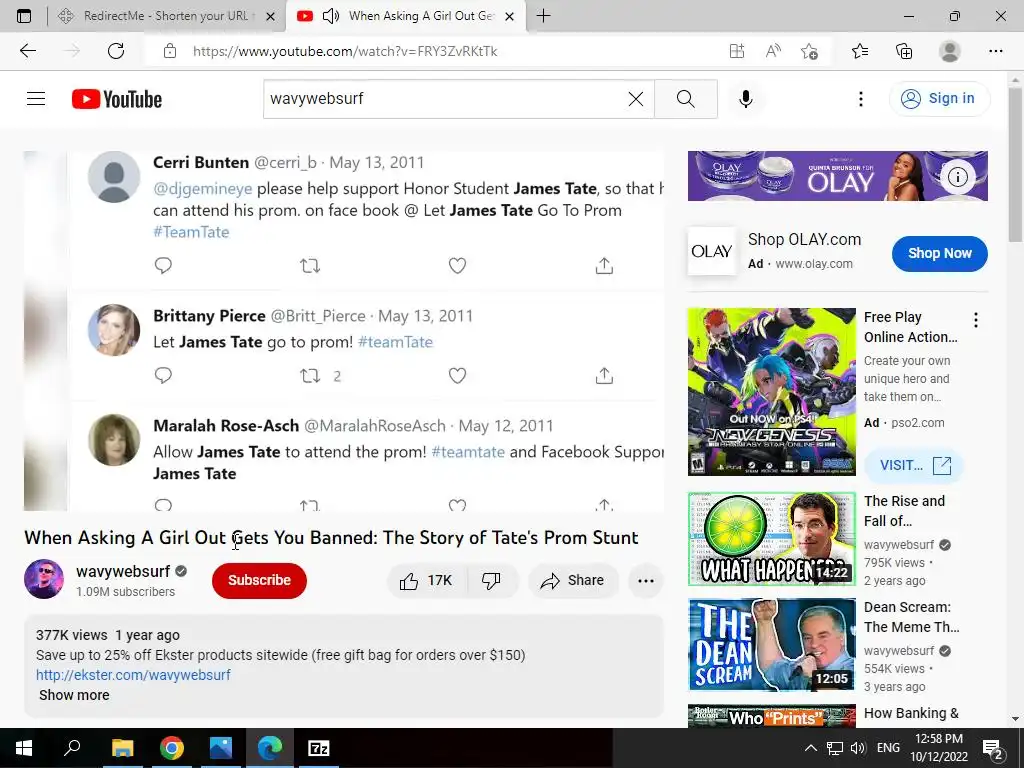Open the YouTube hamburger guide menu
Viewport: 1024px width, 768px height.
point(36,99)
